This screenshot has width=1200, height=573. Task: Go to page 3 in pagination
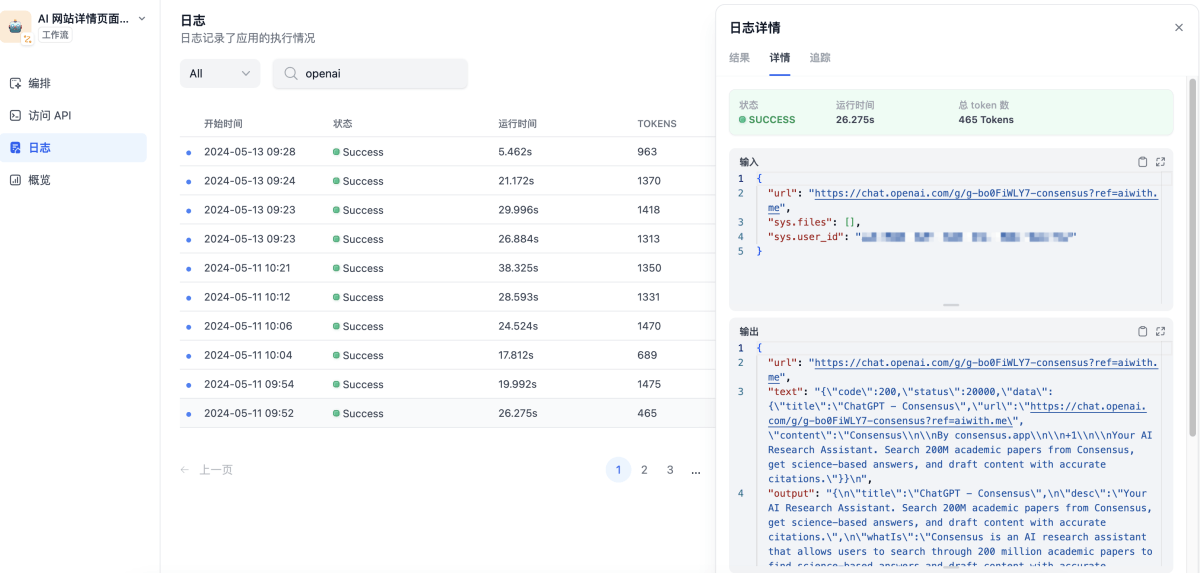pos(670,470)
